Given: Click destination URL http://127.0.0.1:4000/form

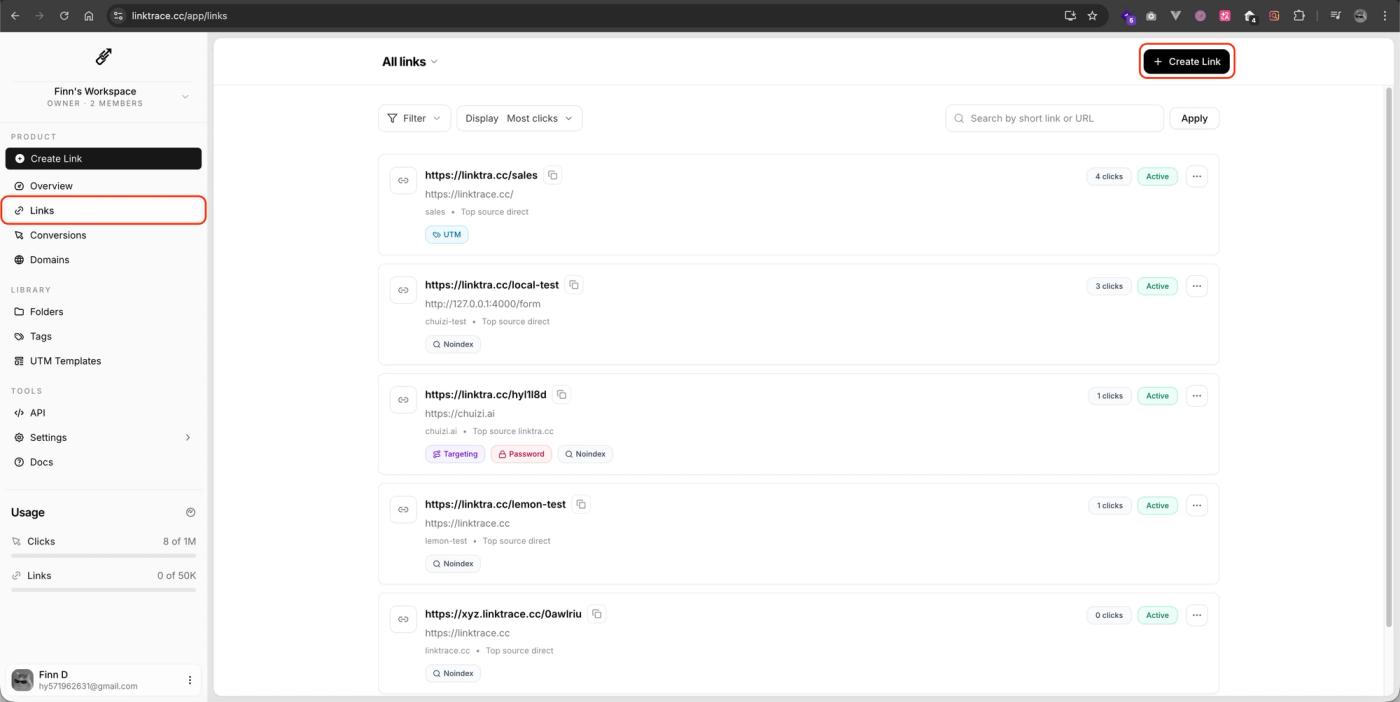Looking at the screenshot, I should pyautogui.click(x=483, y=304).
